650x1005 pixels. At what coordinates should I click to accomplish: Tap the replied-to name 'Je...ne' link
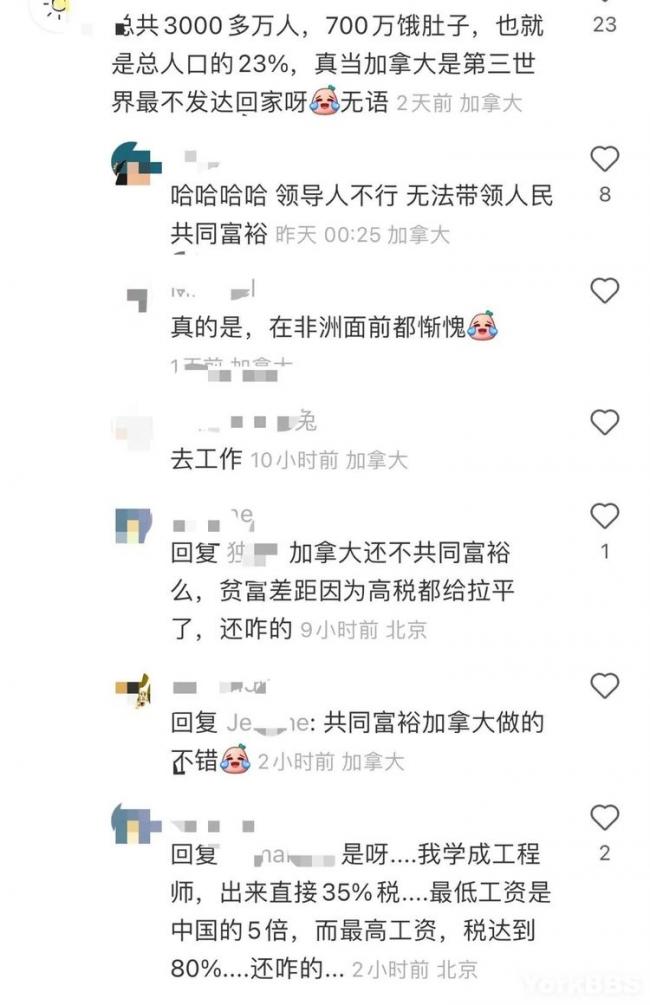click(268, 723)
